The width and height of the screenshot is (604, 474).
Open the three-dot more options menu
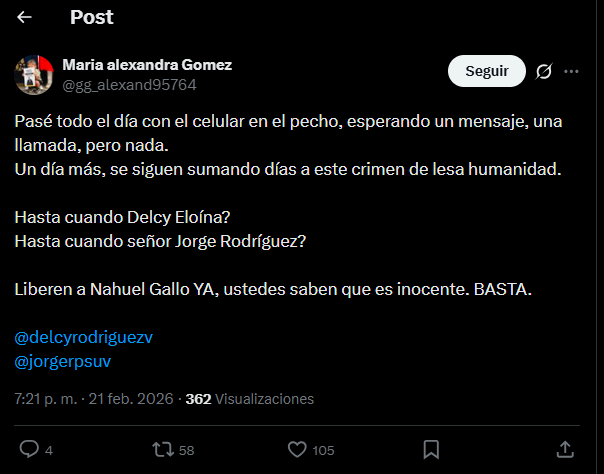(x=572, y=71)
